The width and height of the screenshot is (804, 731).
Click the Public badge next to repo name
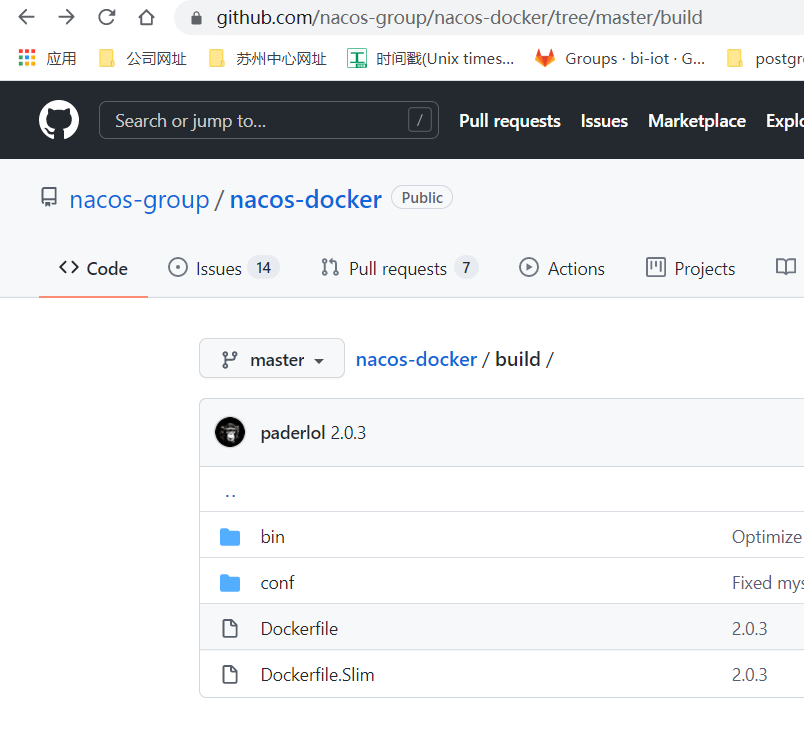tap(421, 197)
